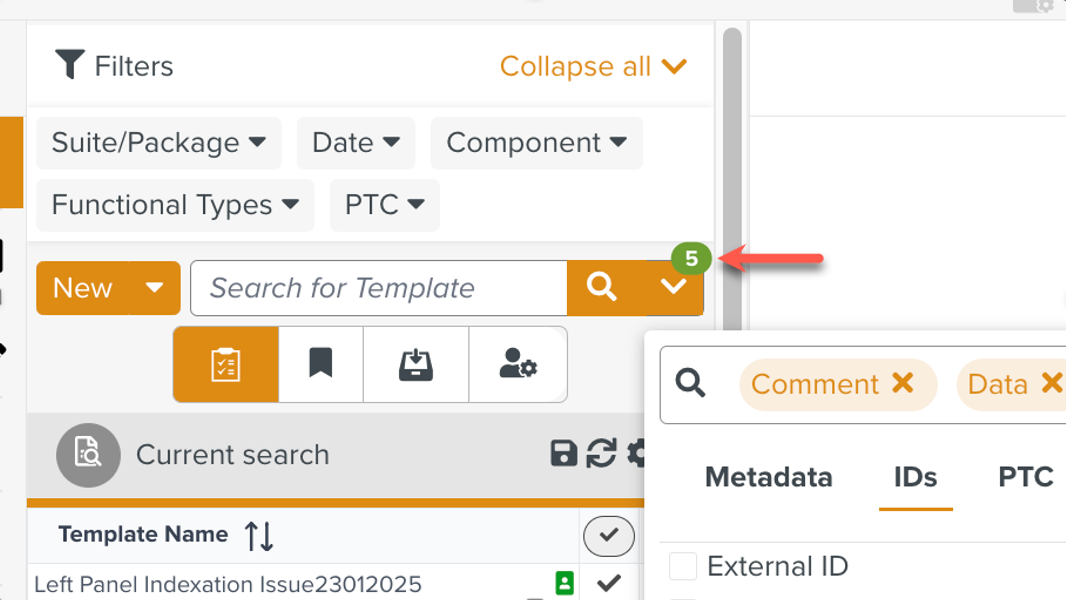Click the magnifier search button
Viewport: 1066px width, 600px height.
601,288
